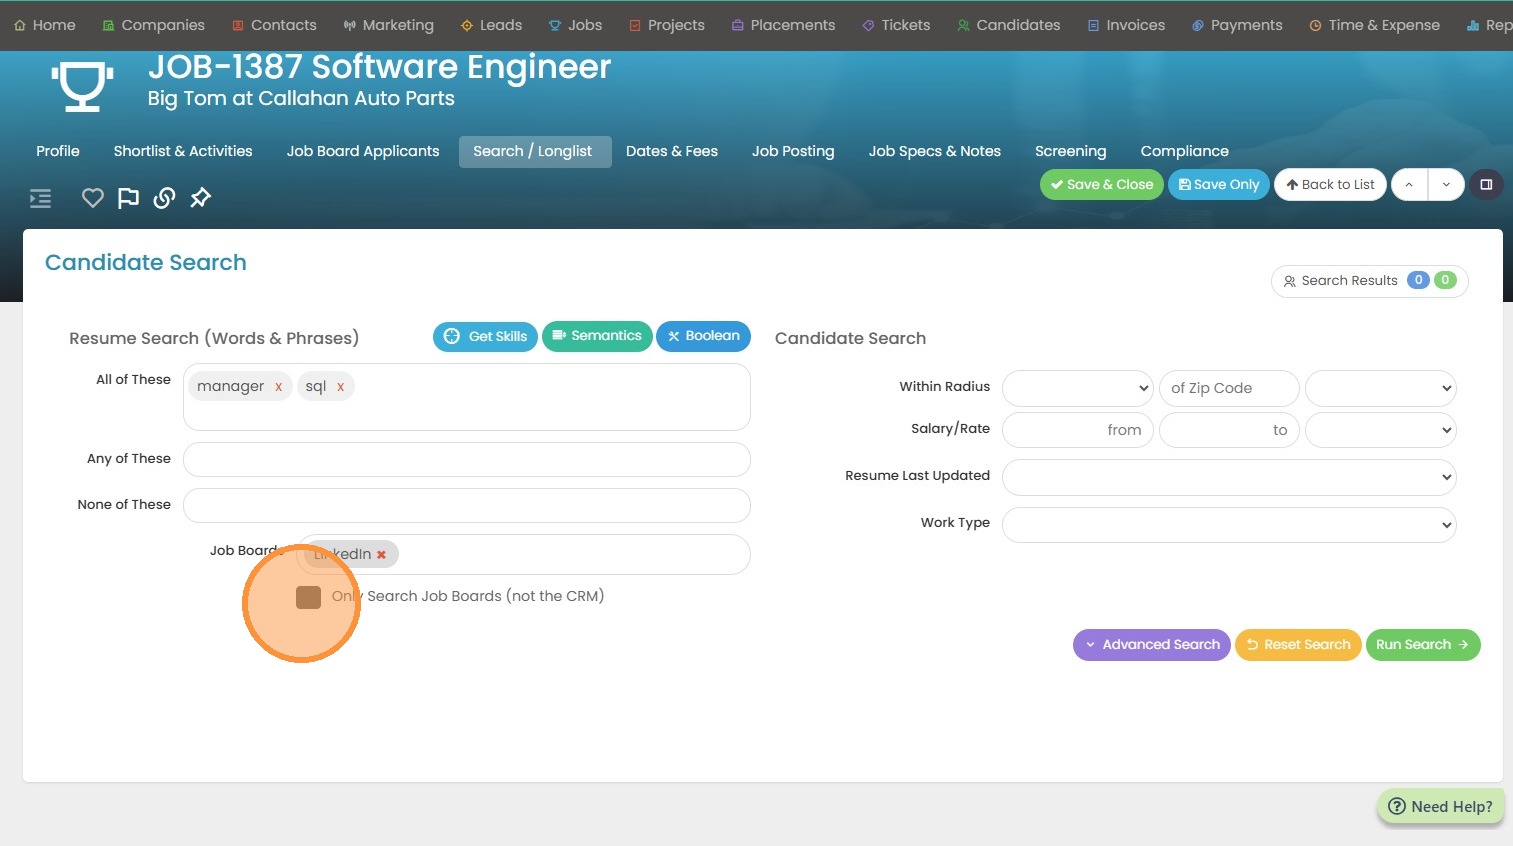Remove the 'manager' keyword tag
The image size is (1513, 846).
pyautogui.click(x=278, y=387)
